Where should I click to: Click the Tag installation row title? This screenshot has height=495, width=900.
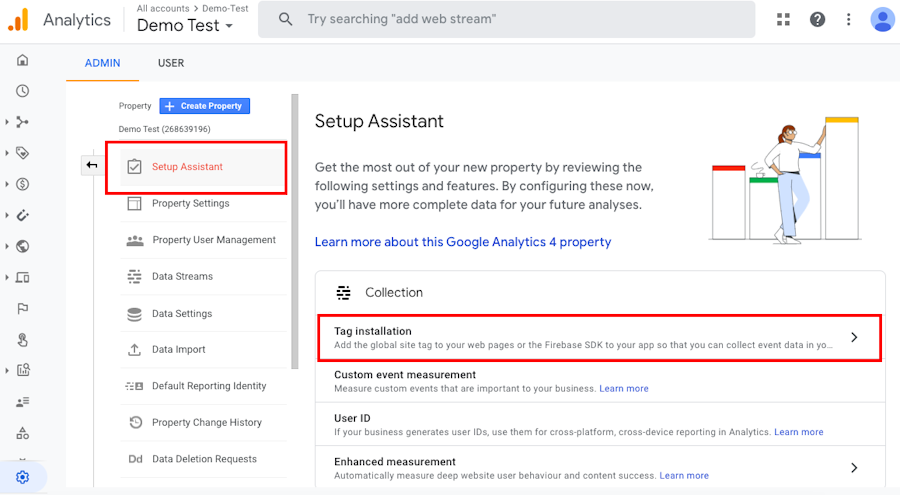tap(373, 331)
